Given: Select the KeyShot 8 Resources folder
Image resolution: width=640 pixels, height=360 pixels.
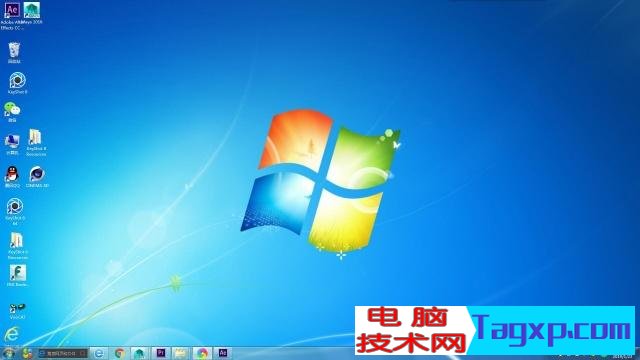Looking at the screenshot, I should tap(35, 138).
